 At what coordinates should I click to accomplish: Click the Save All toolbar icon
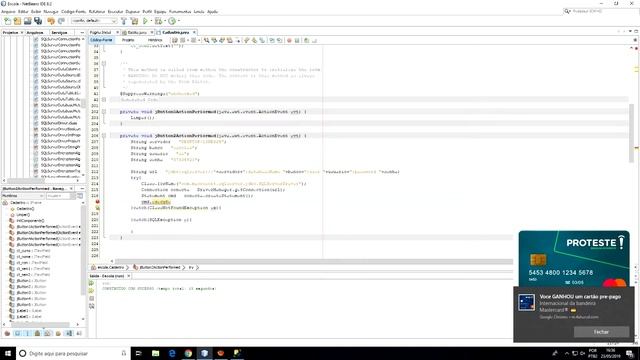(x=38, y=21)
